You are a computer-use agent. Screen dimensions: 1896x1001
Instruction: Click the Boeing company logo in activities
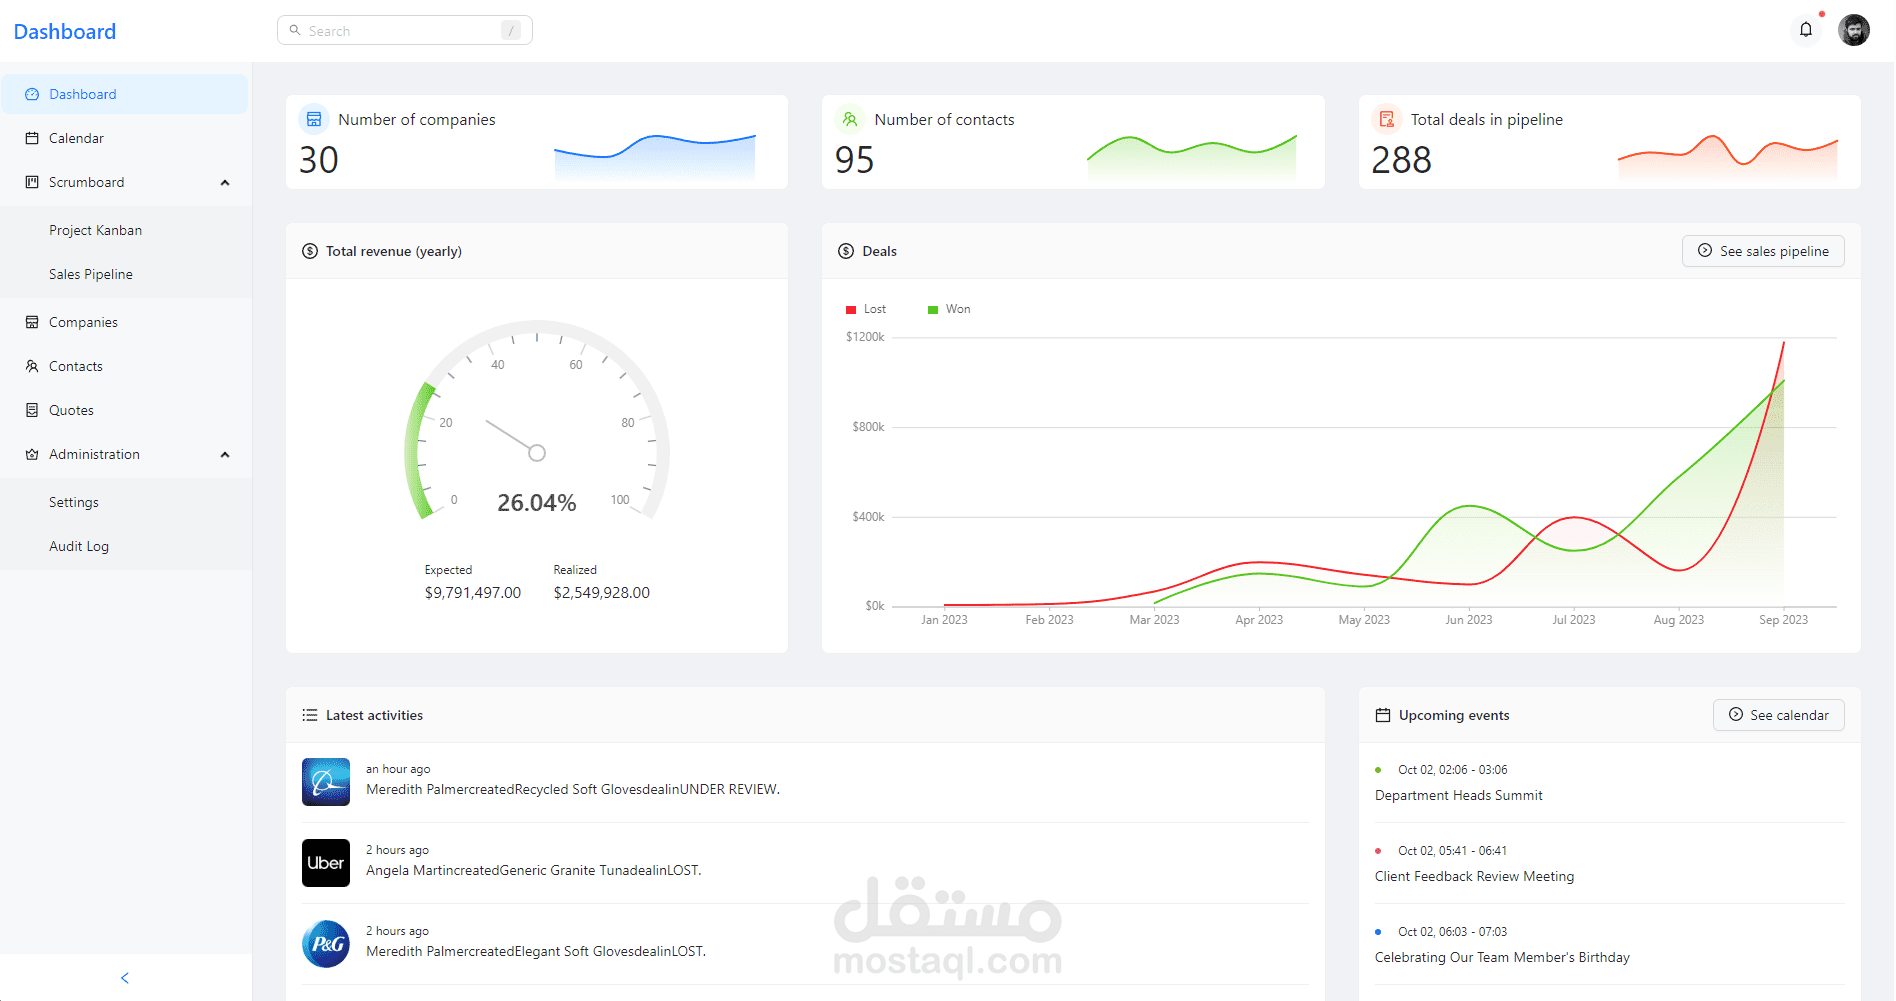pos(326,782)
